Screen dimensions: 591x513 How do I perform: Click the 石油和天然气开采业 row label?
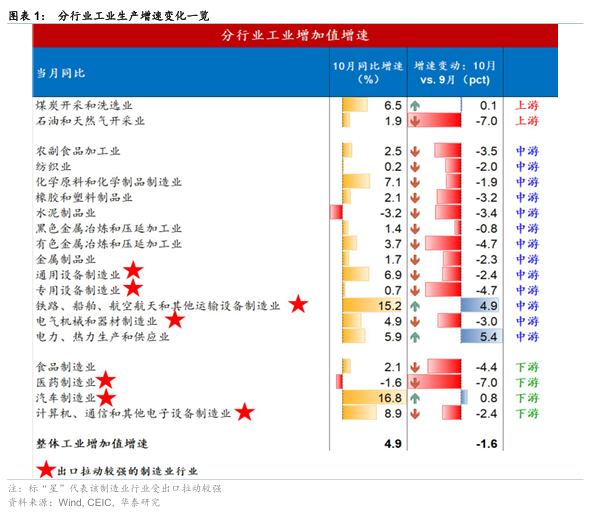tap(90, 121)
